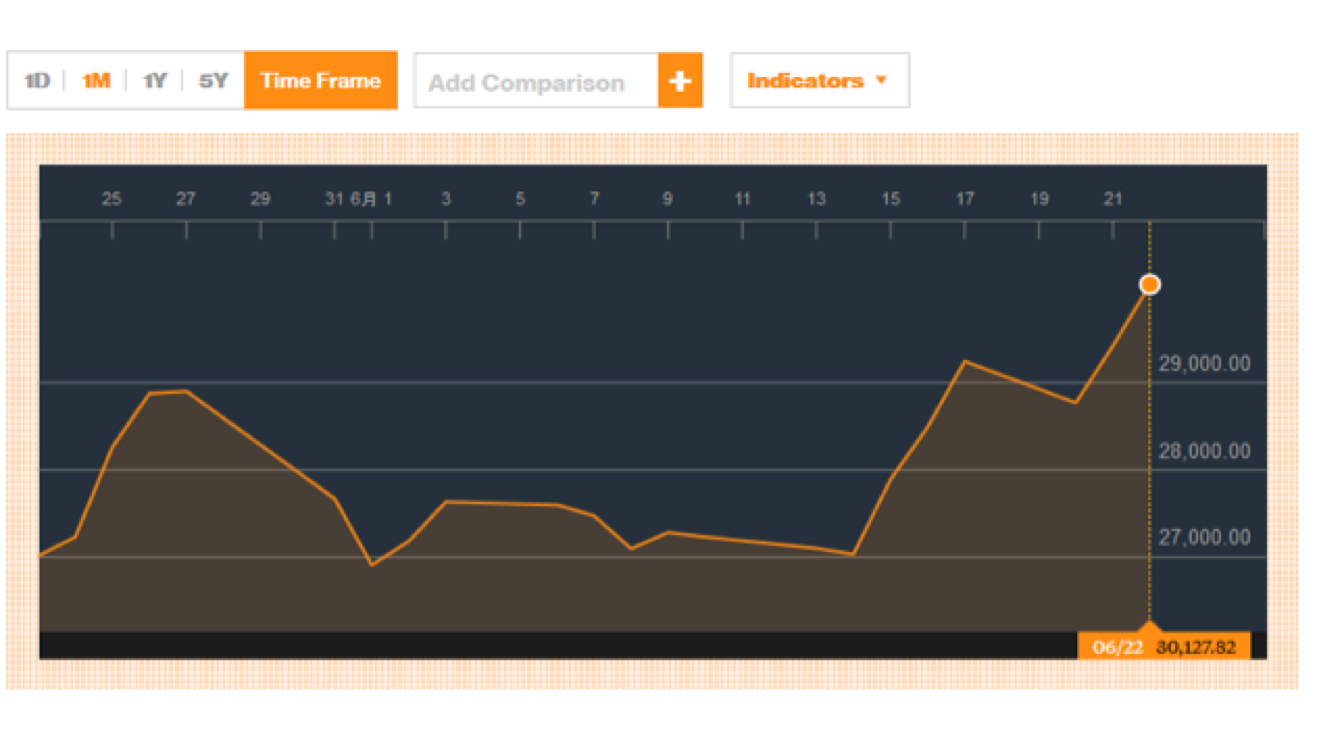Select the 1D time range
Viewport: 1319px width, 754px height.
37,81
